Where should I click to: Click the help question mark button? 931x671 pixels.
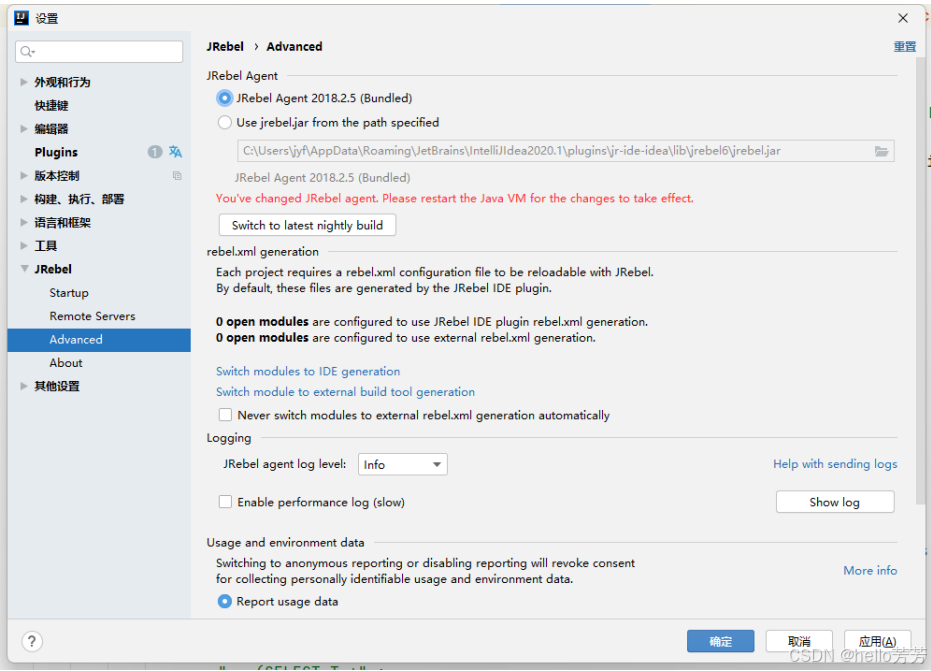[x=32, y=641]
